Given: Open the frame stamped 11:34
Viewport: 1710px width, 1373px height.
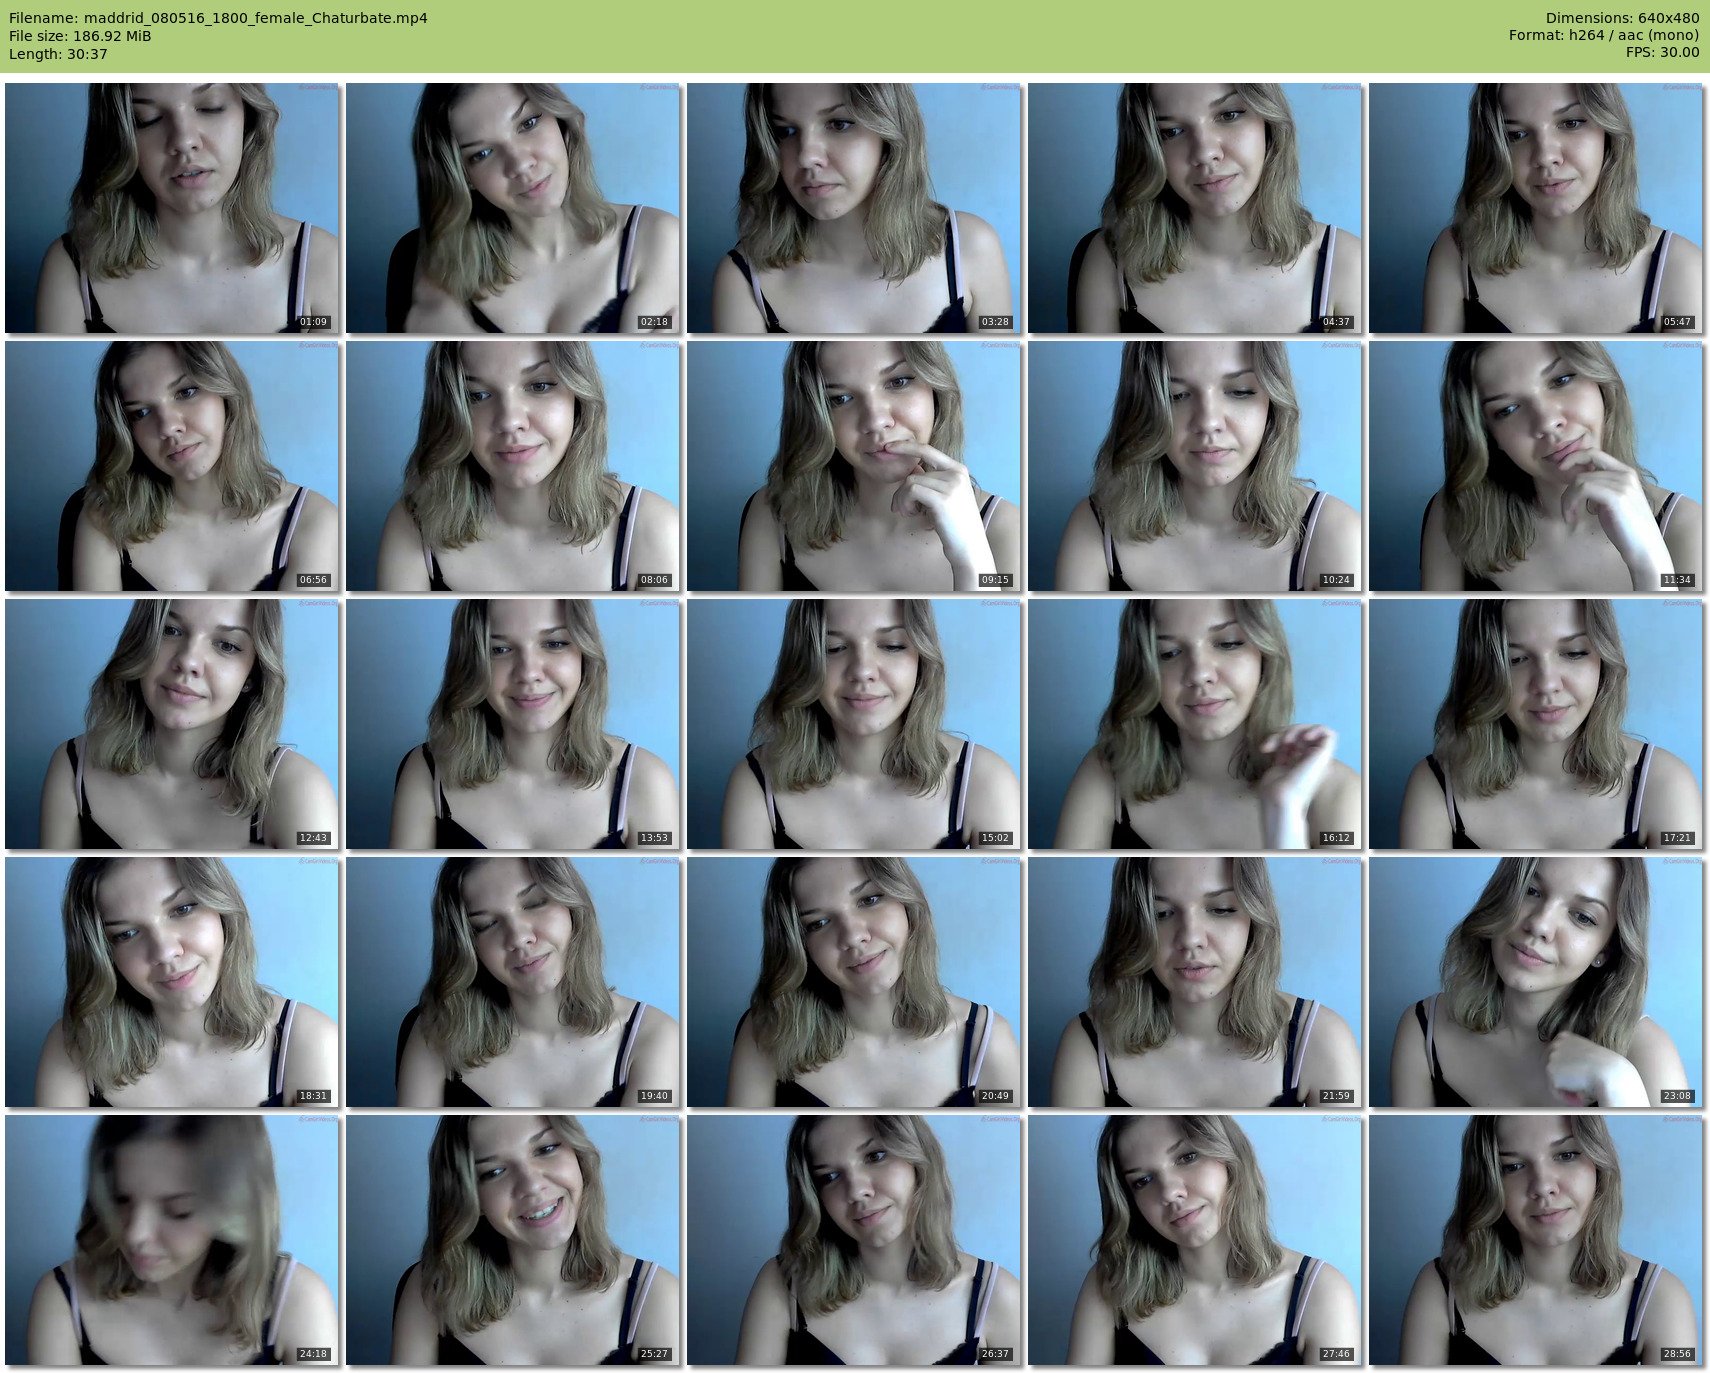Looking at the screenshot, I should point(1536,466).
